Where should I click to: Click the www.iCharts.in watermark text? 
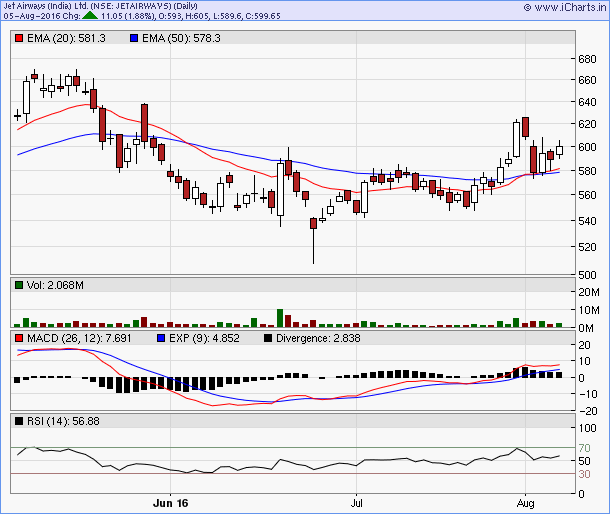tap(570, 7)
